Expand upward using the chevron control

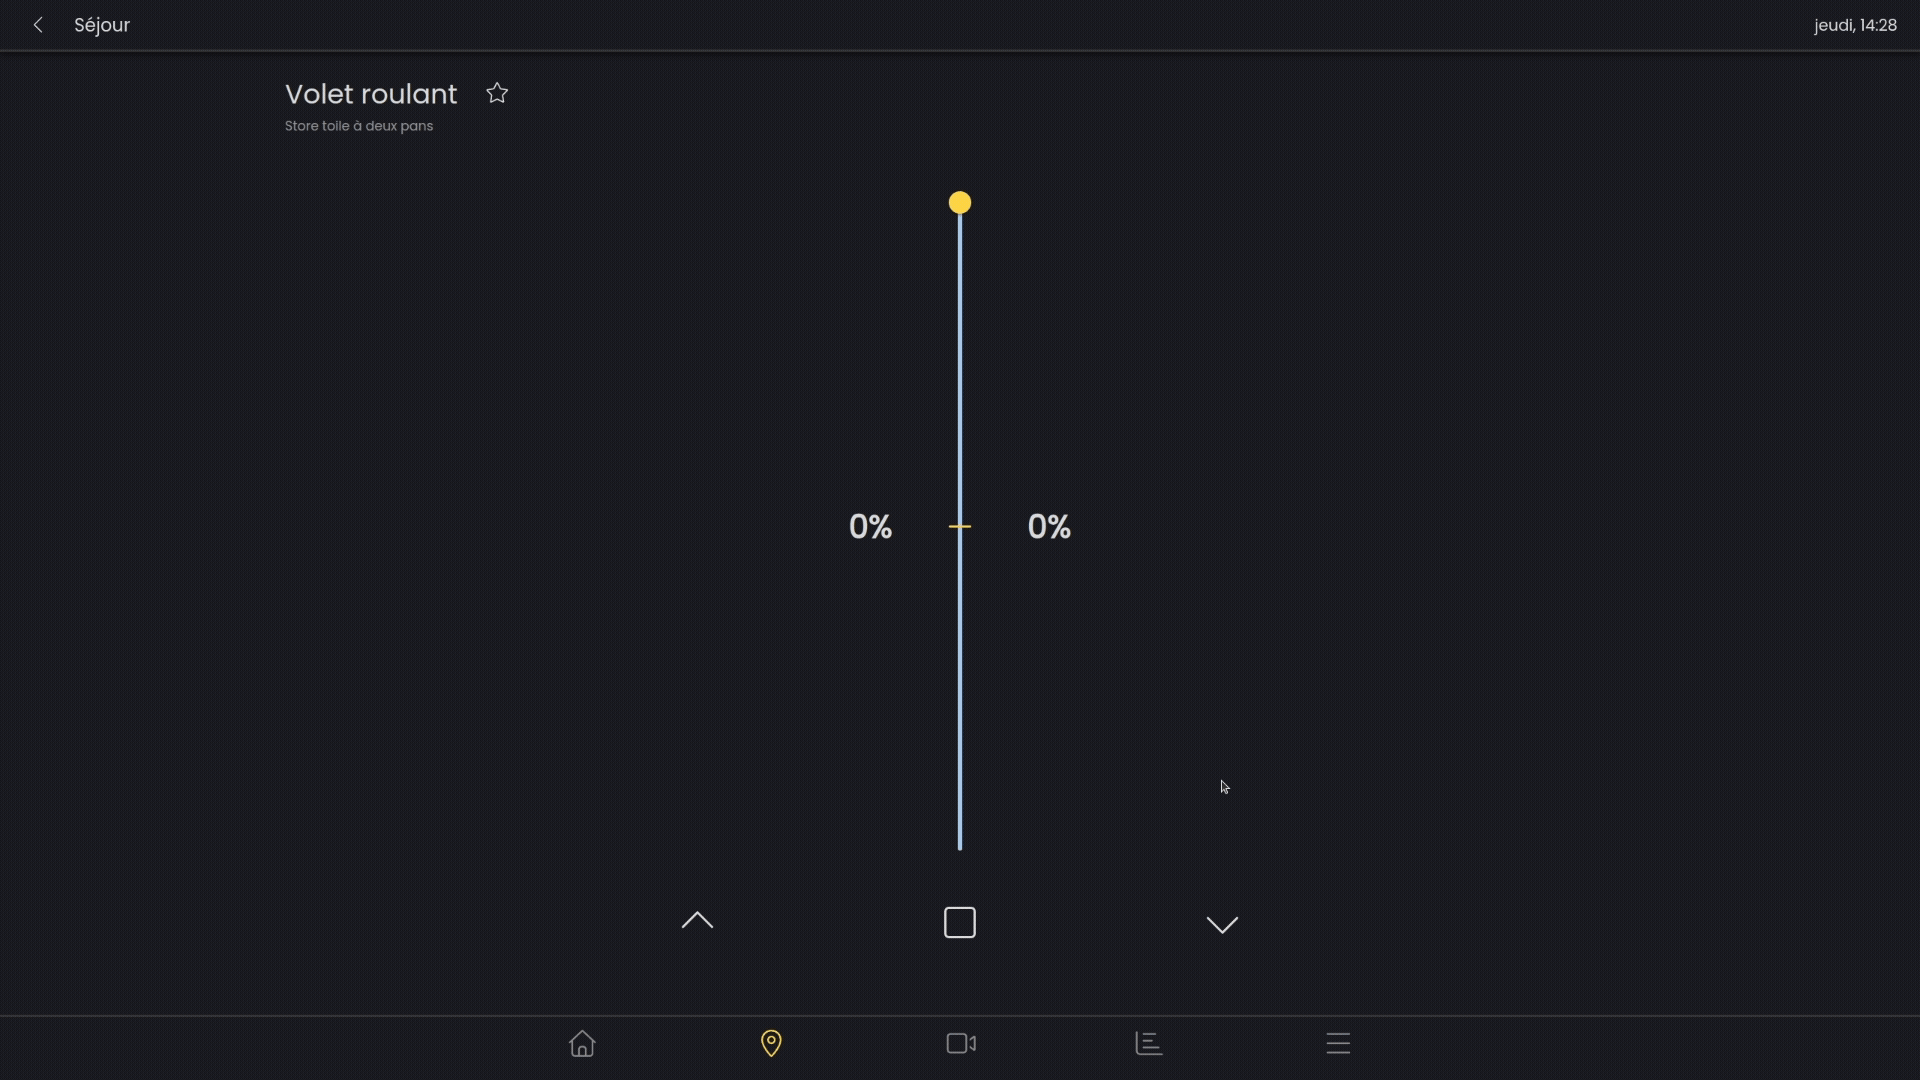click(x=697, y=921)
